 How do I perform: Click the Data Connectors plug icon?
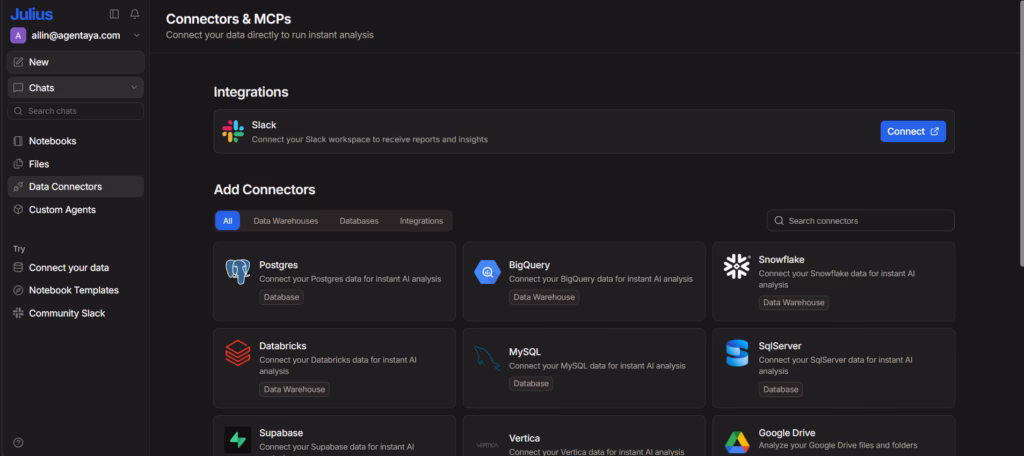(18, 187)
